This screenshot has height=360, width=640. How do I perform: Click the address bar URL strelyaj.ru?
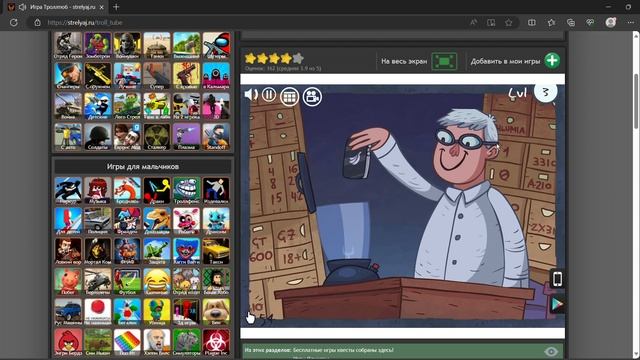coord(85,22)
